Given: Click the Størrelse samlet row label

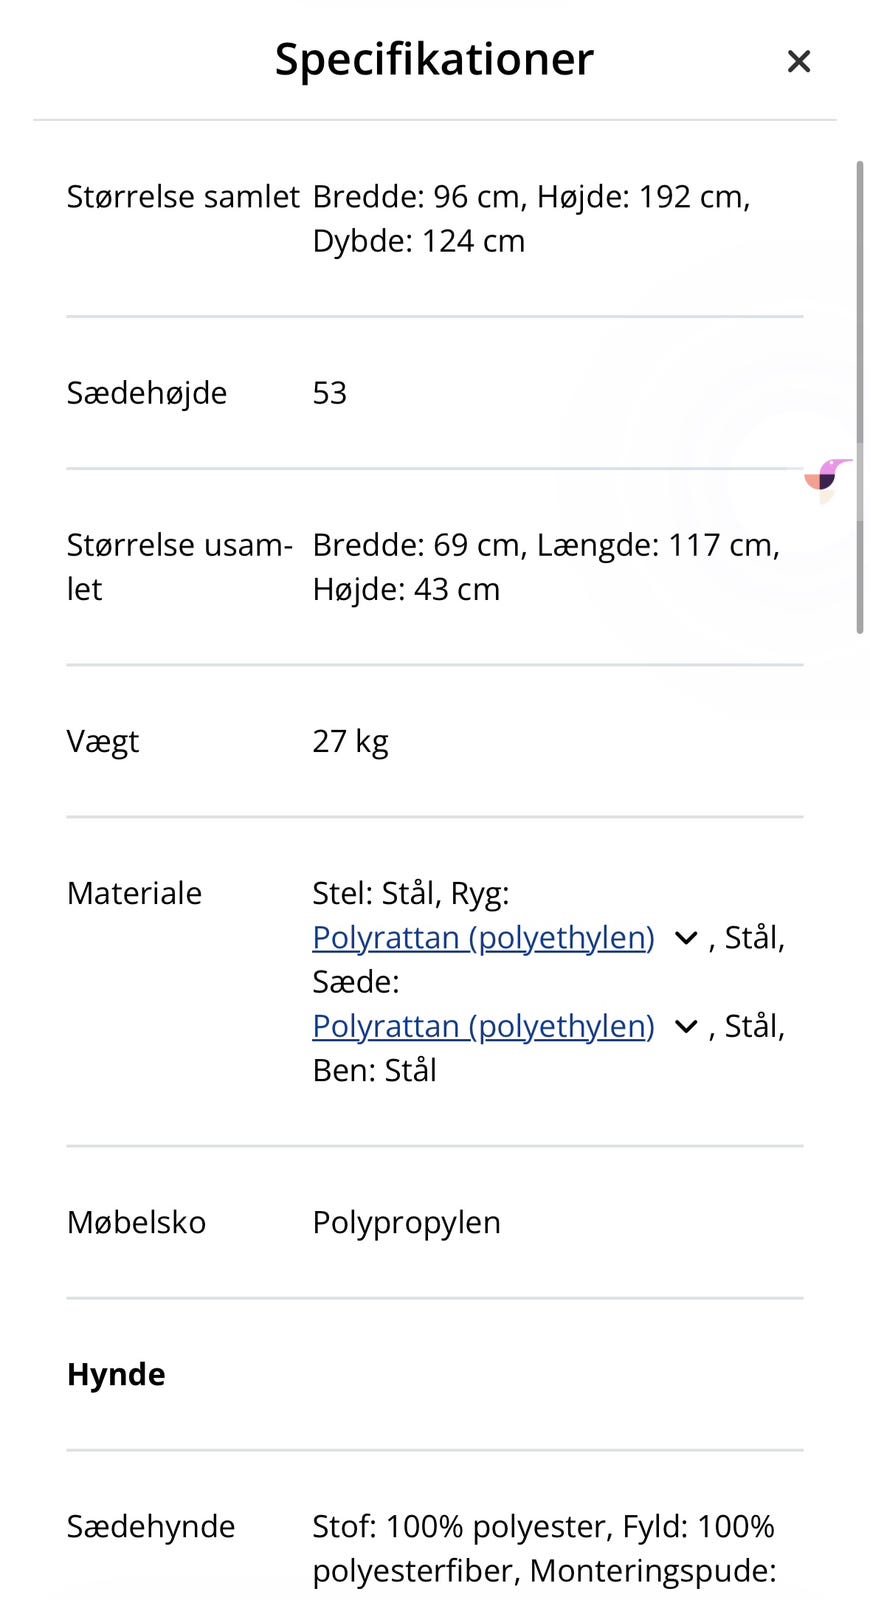Looking at the screenshot, I should (x=183, y=196).
